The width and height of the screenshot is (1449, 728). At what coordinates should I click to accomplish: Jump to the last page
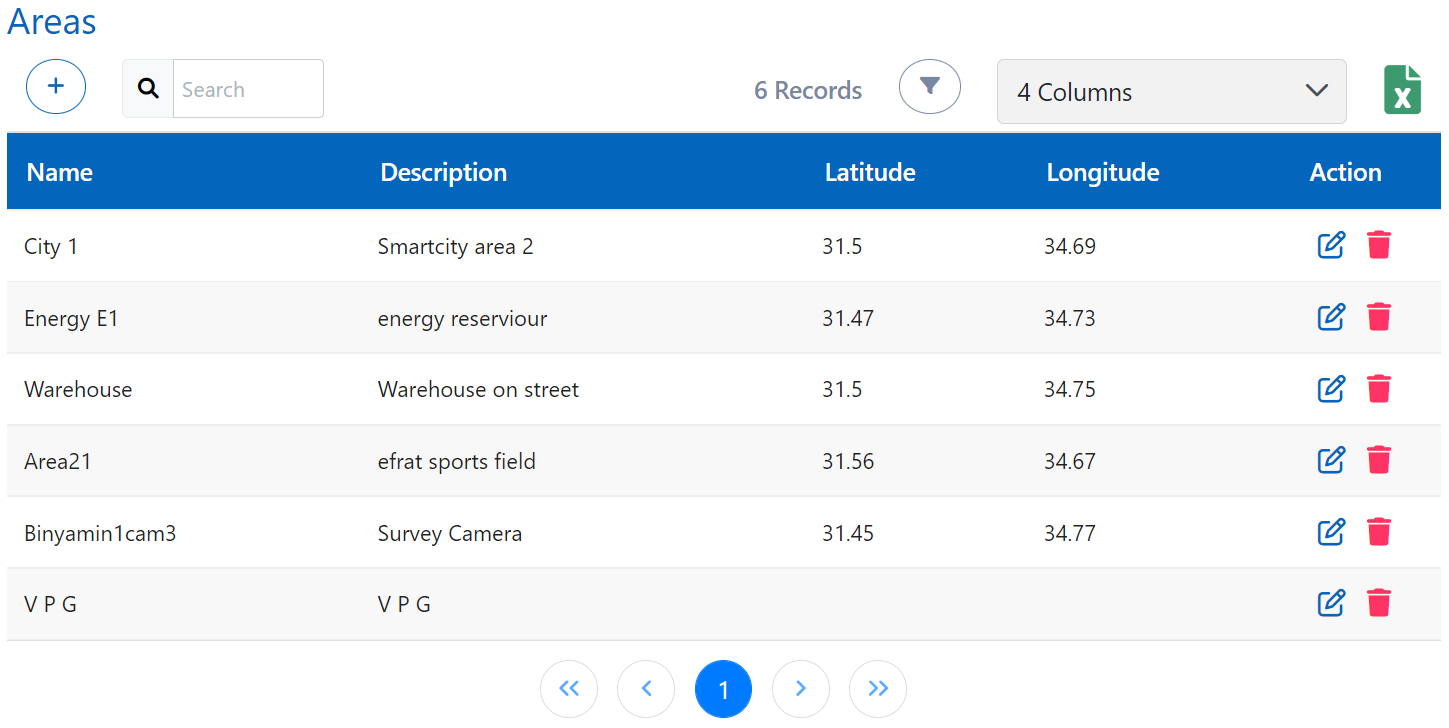[877, 688]
